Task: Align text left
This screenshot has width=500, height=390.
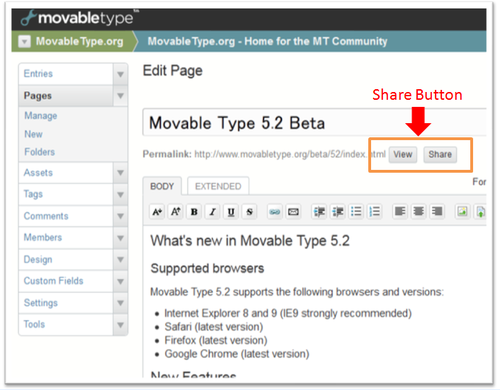Action: tap(400, 212)
